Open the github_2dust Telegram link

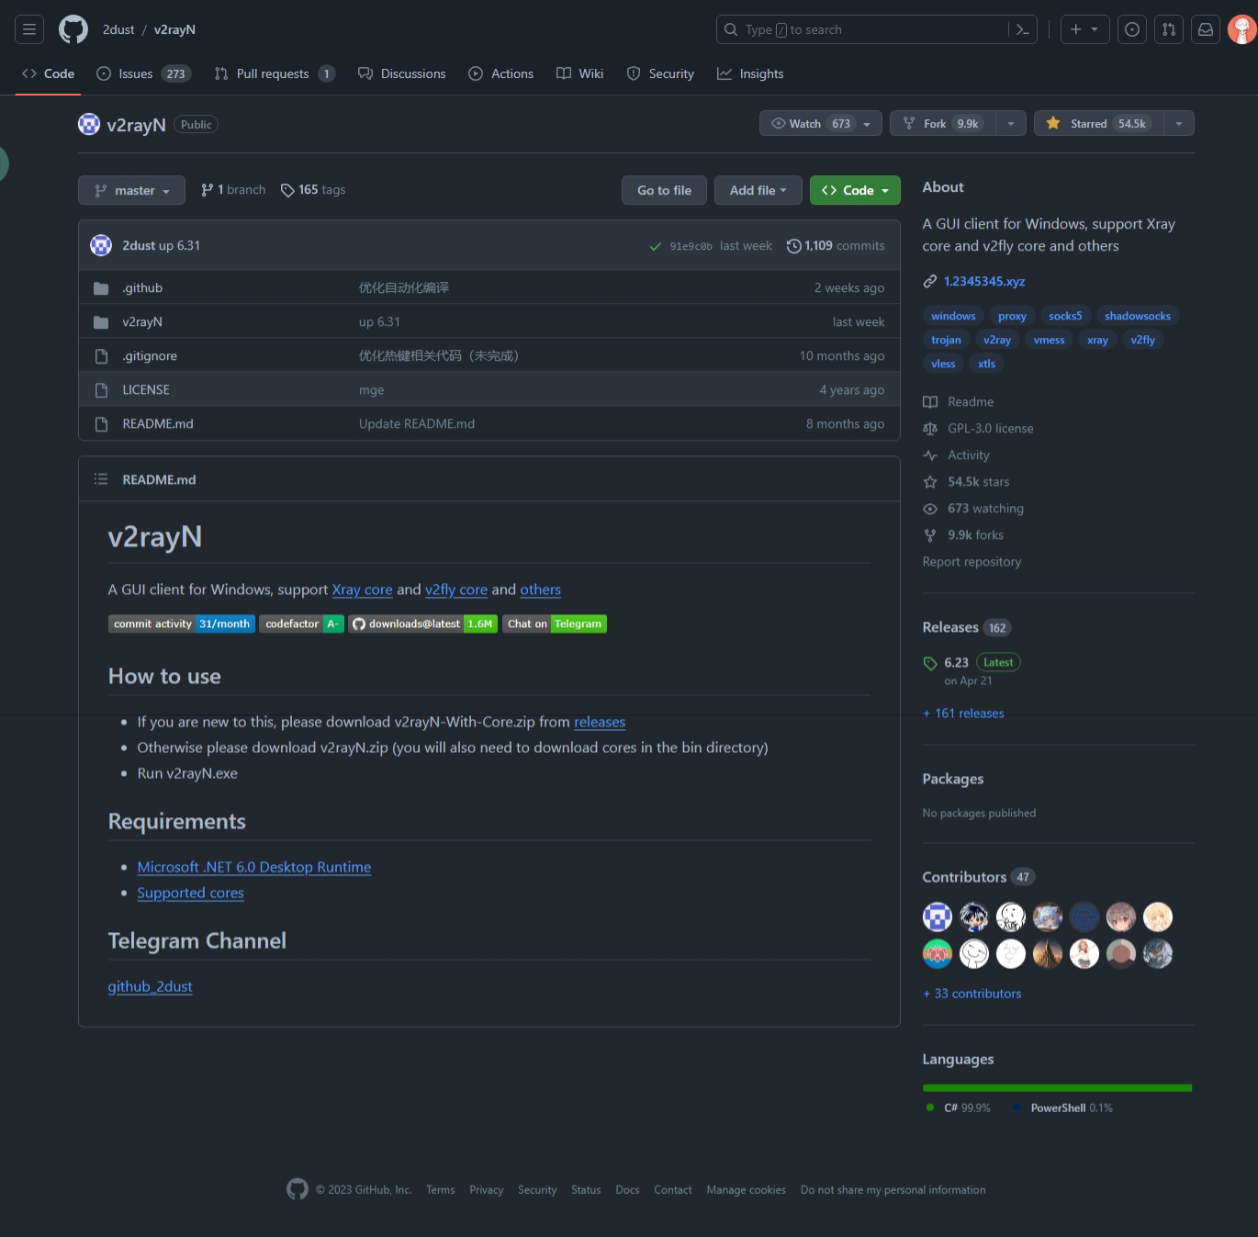[150, 987]
